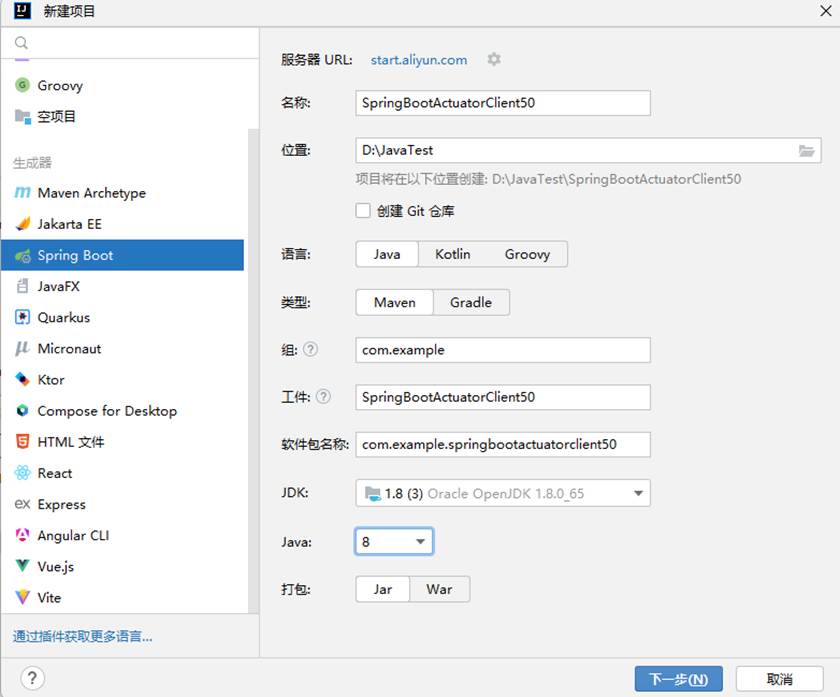Click the Compose for Desktop icon
This screenshot has height=697, width=840.
pos(22,410)
